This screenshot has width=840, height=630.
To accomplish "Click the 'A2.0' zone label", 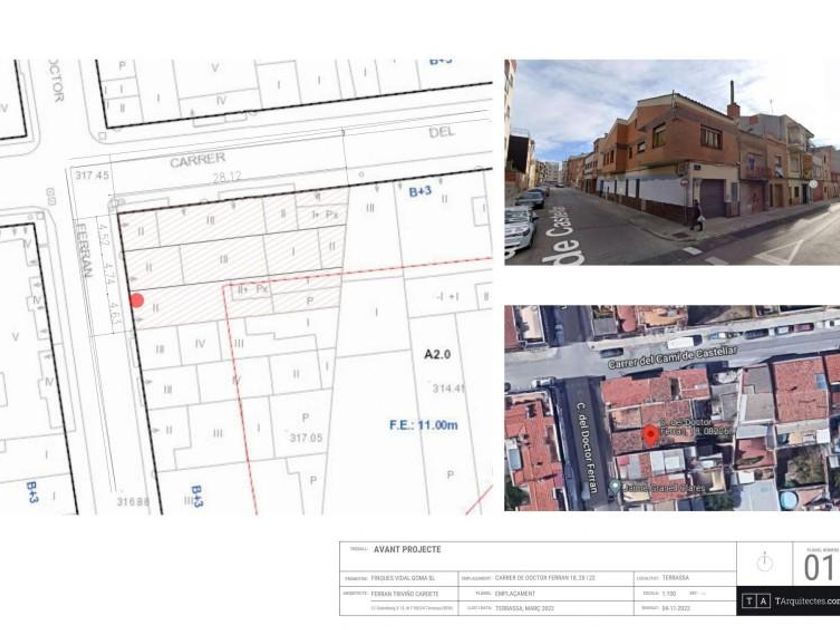I will (438, 354).
